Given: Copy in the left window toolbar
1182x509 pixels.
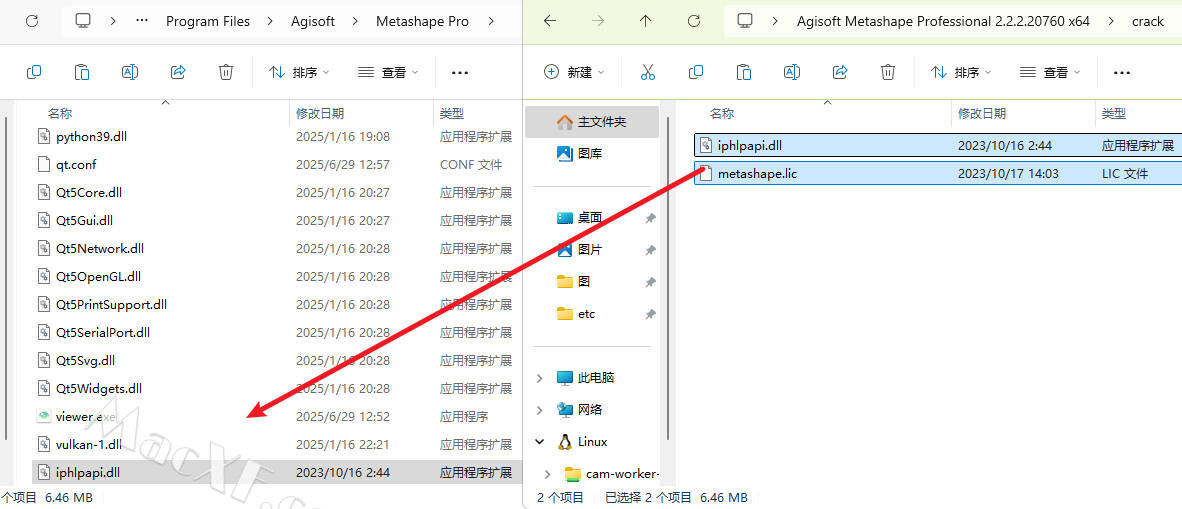Looking at the screenshot, I should pos(34,72).
